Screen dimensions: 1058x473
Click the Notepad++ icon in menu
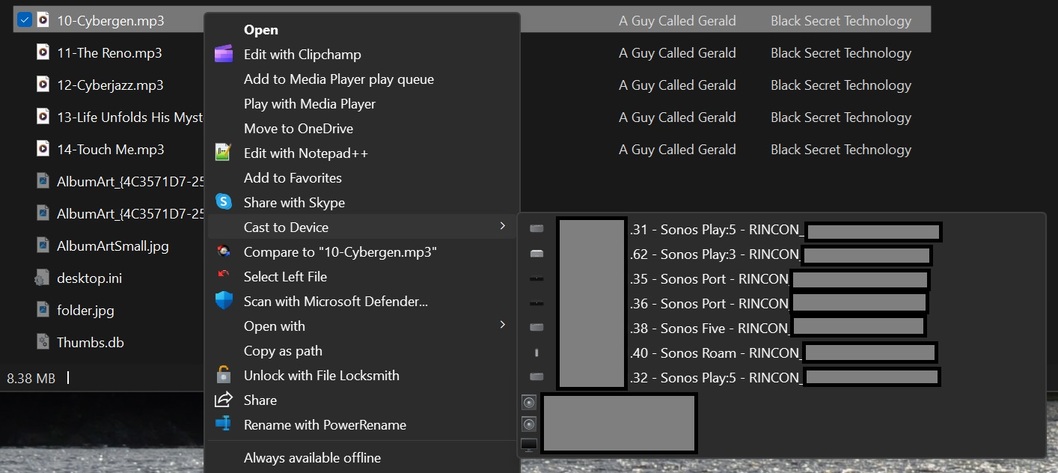[224, 153]
